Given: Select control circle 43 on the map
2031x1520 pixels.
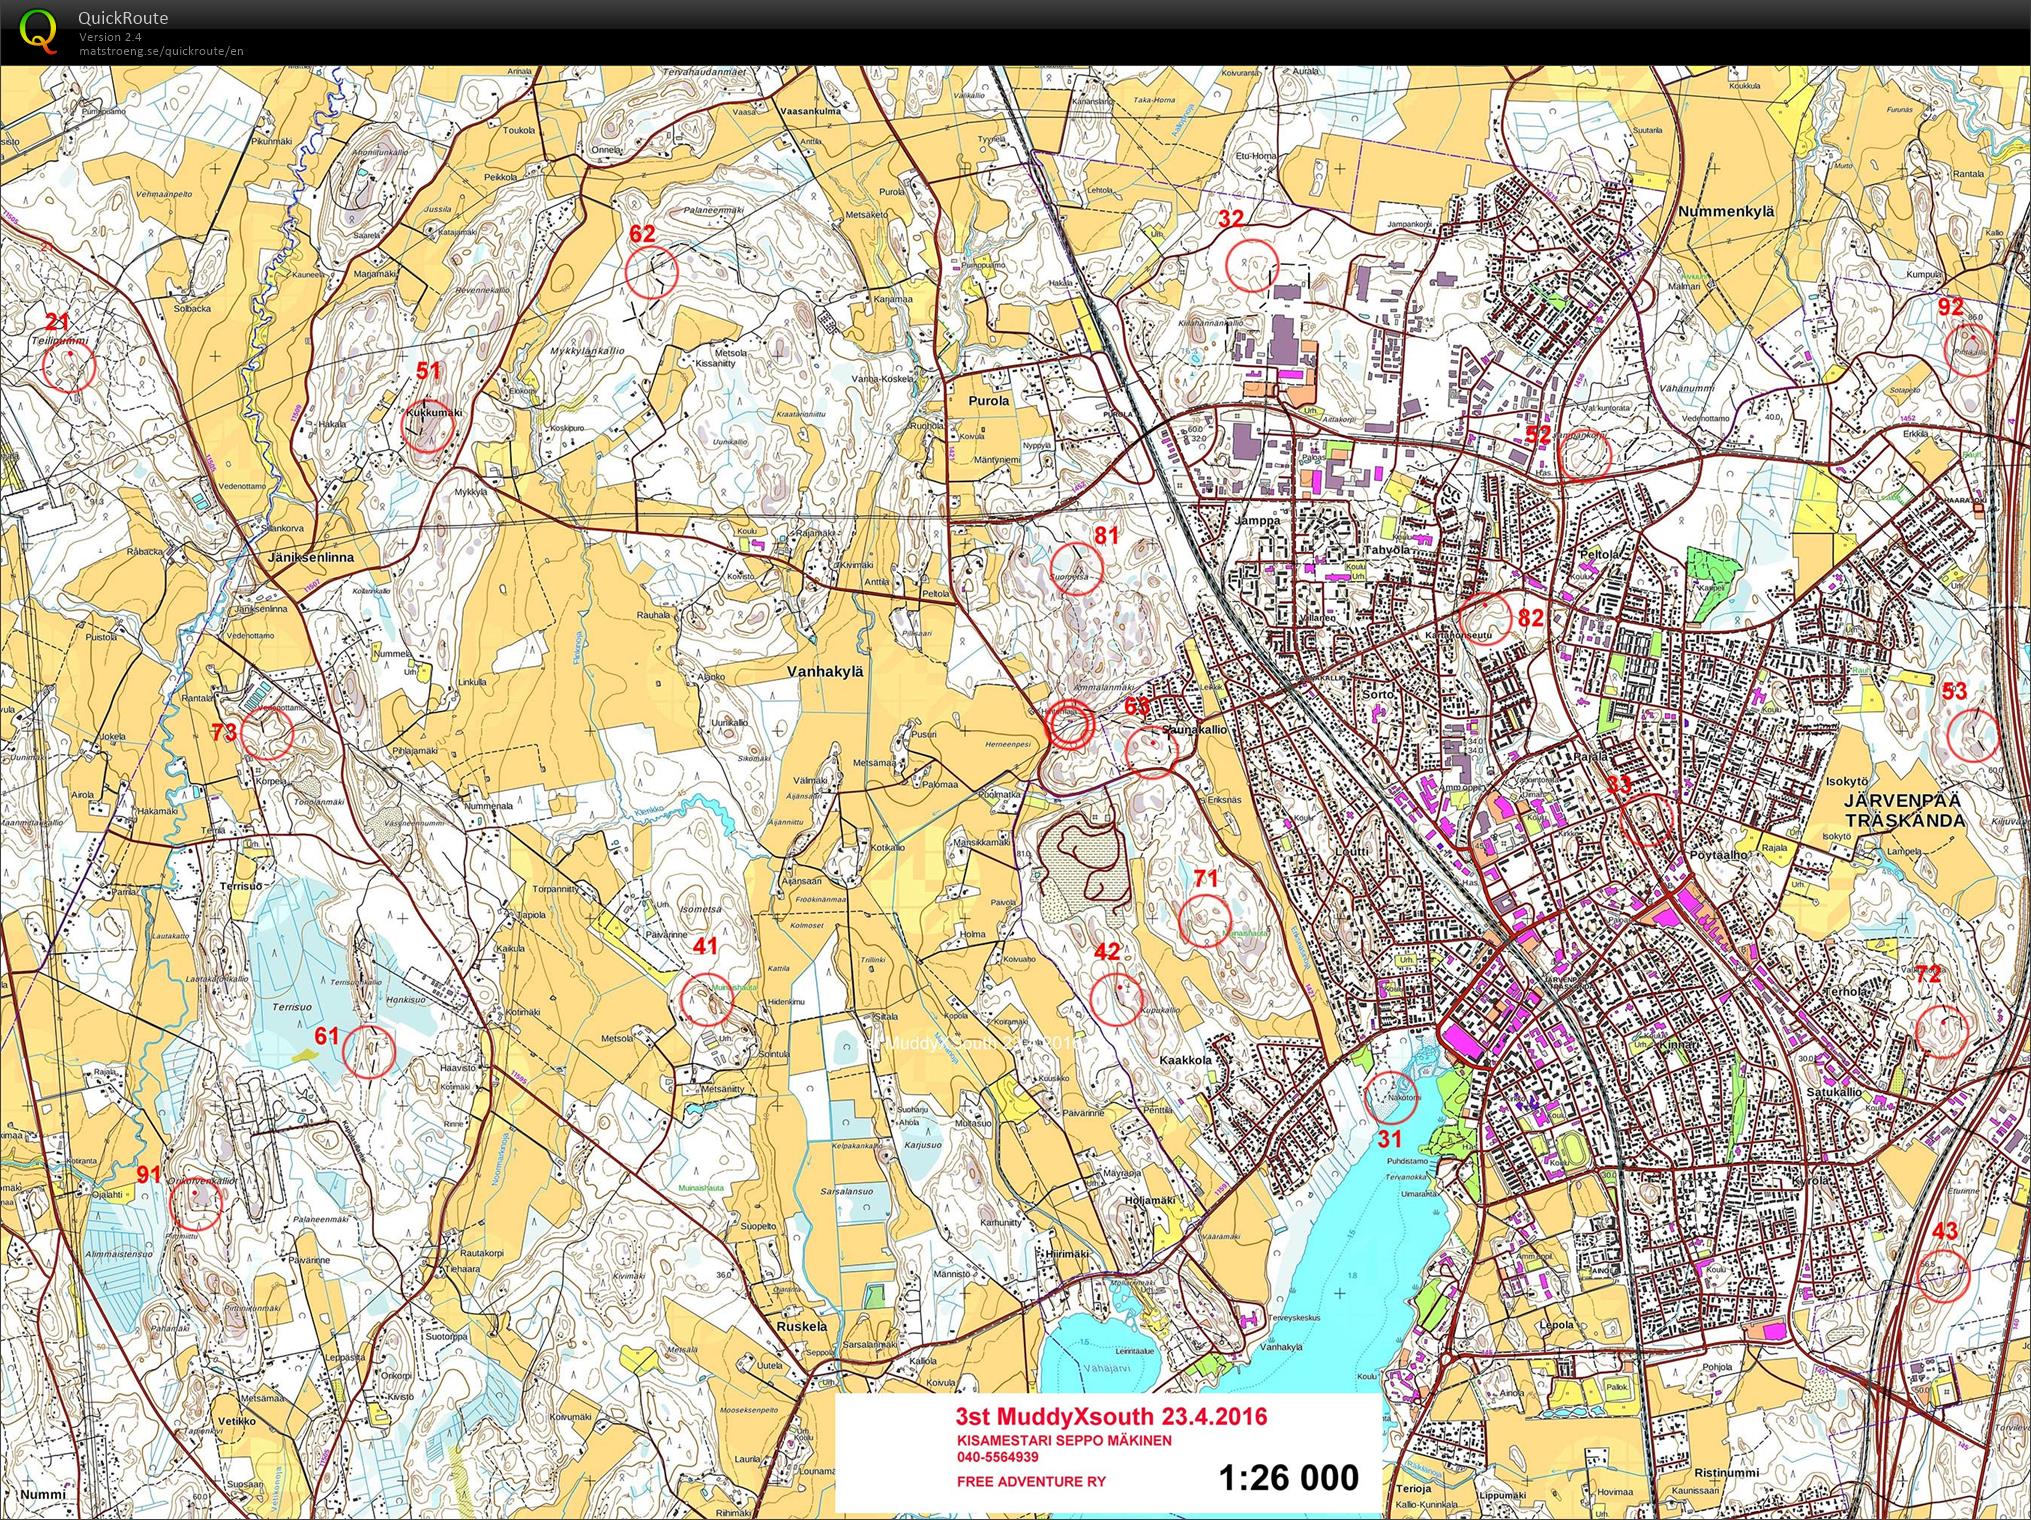Looking at the screenshot, I should point(1943,1276).
